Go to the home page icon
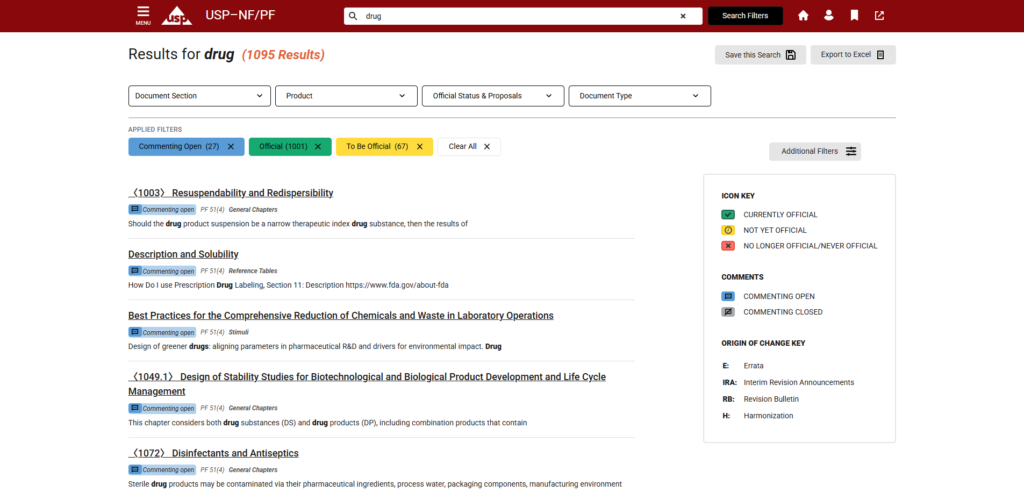Screen dimensions: 1024x492 (803, 16)
